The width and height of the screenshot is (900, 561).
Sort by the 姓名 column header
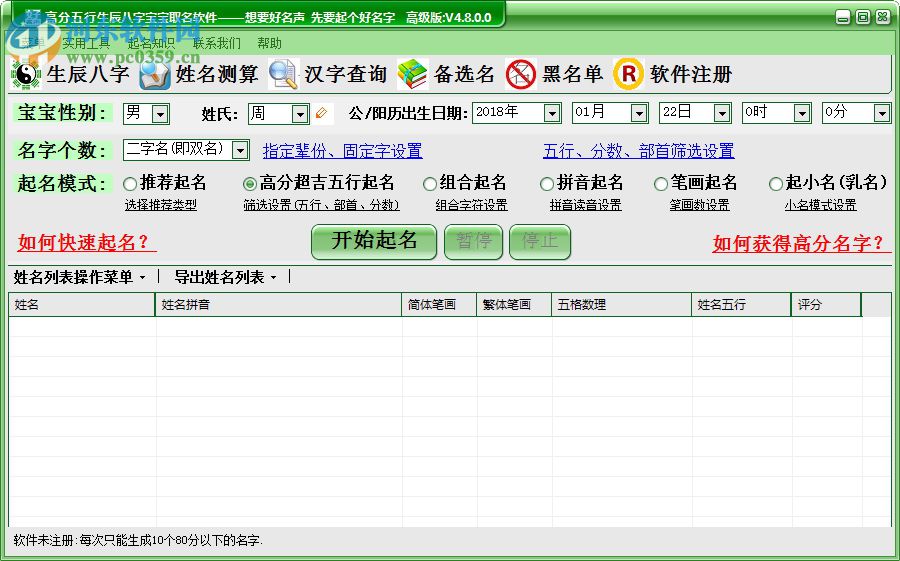[82, 305]
